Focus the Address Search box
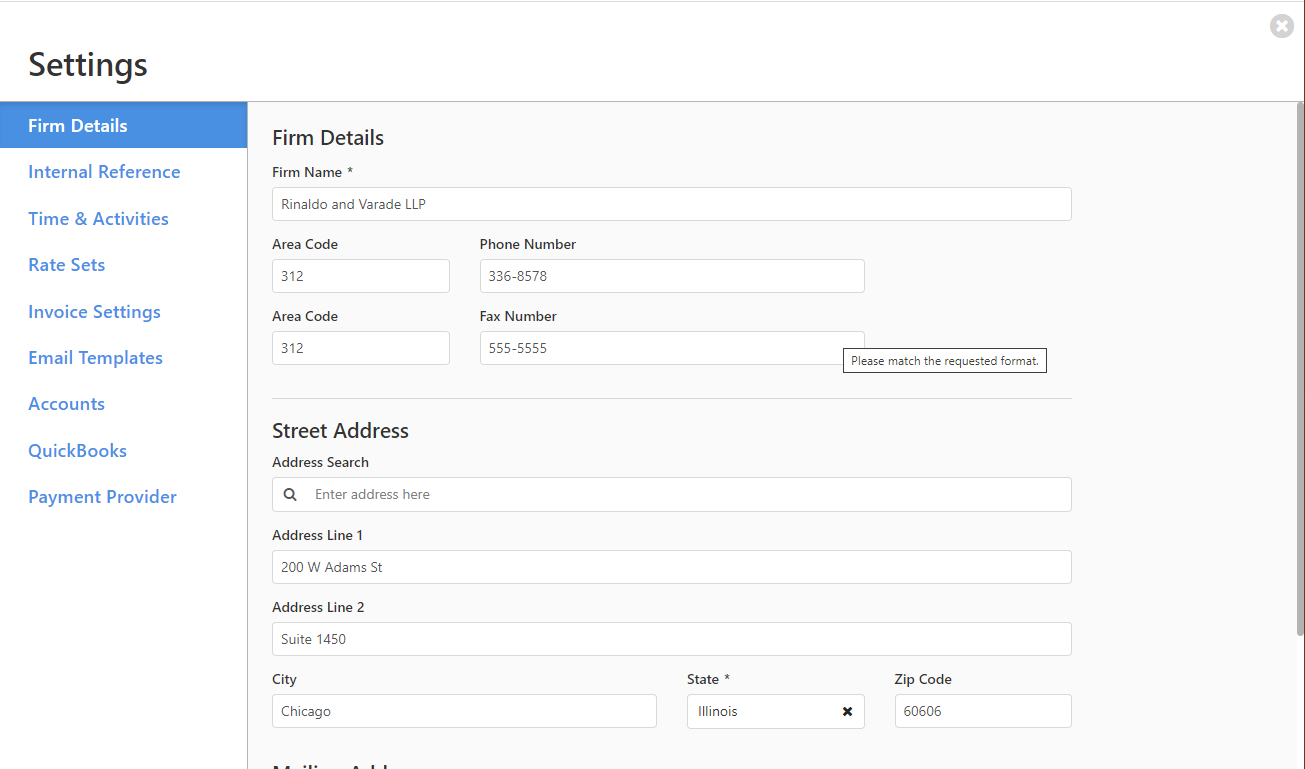 685,494
